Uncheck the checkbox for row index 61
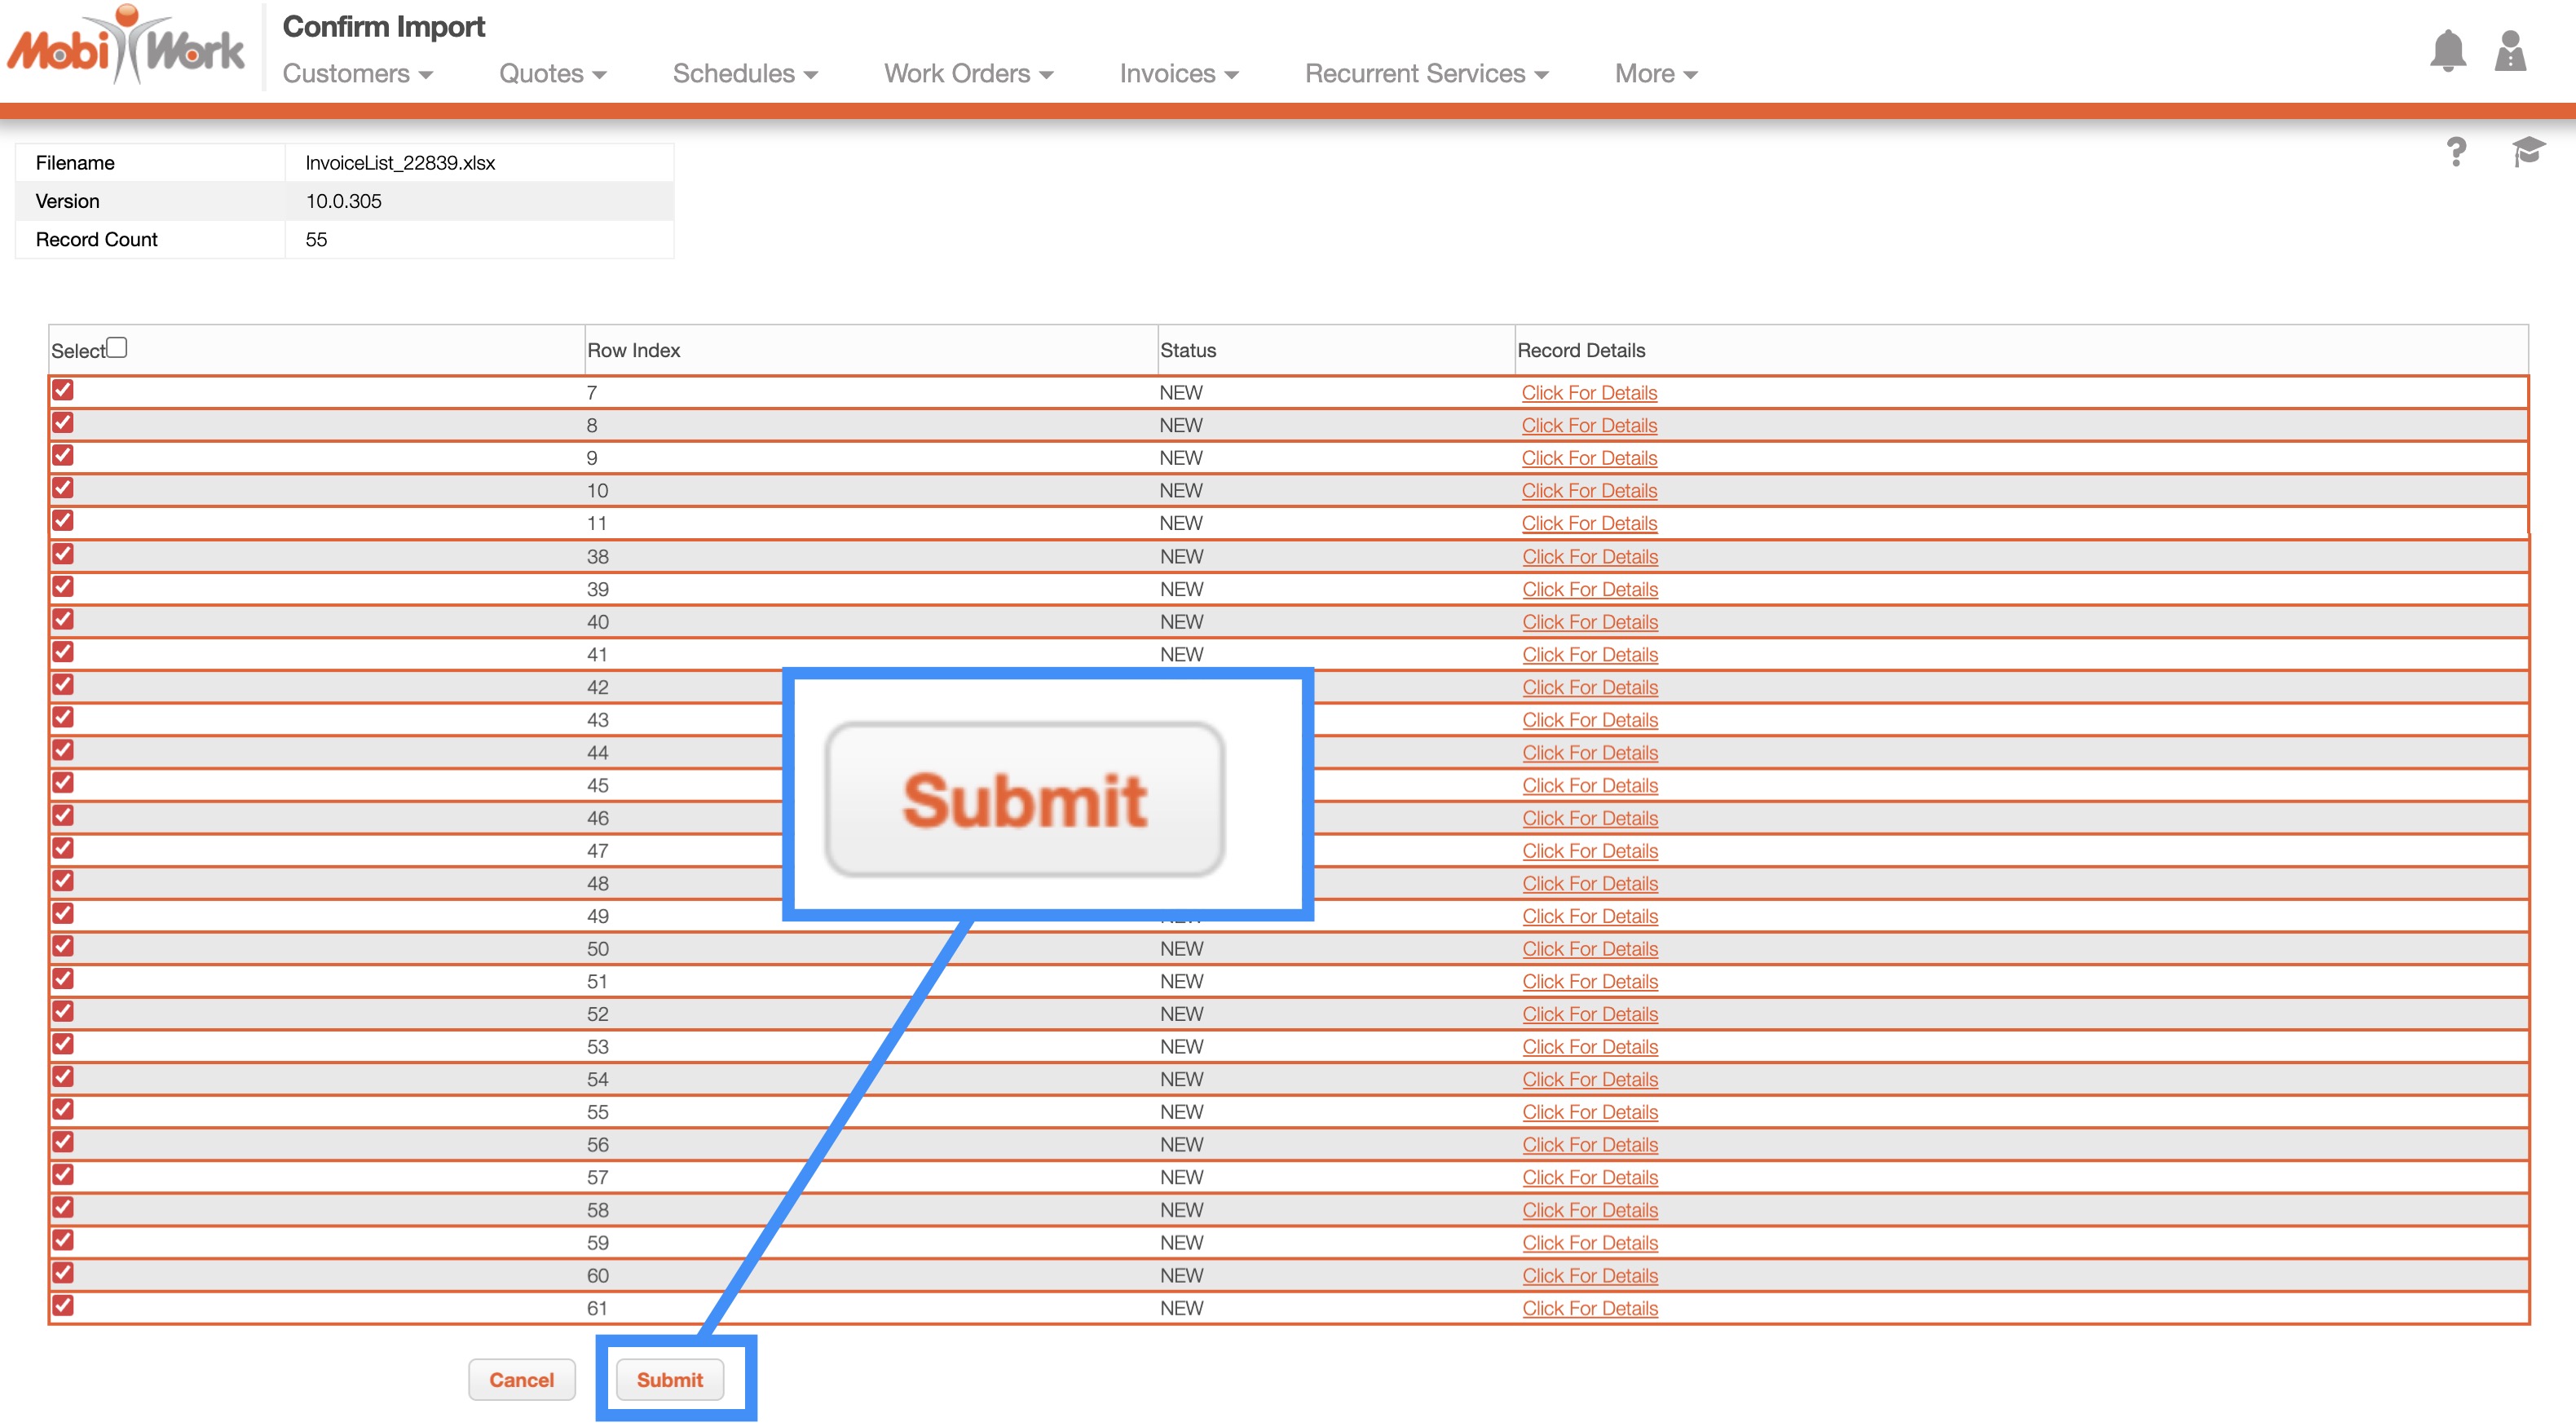2576x1427 pixels. tap(63, 1305)
